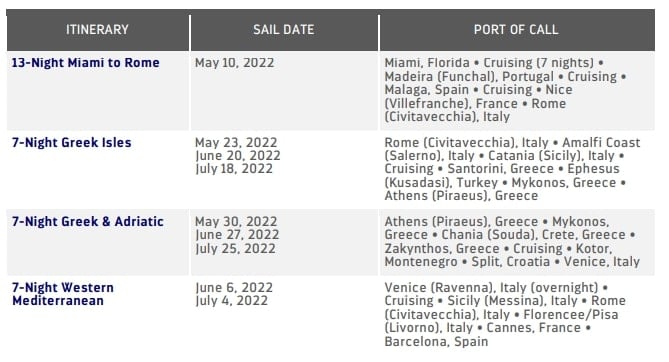Select the 7-Night Greek & Adriatic itinerary
The image size is (669, 362).
pyautogui.click(x=88, y=222)
